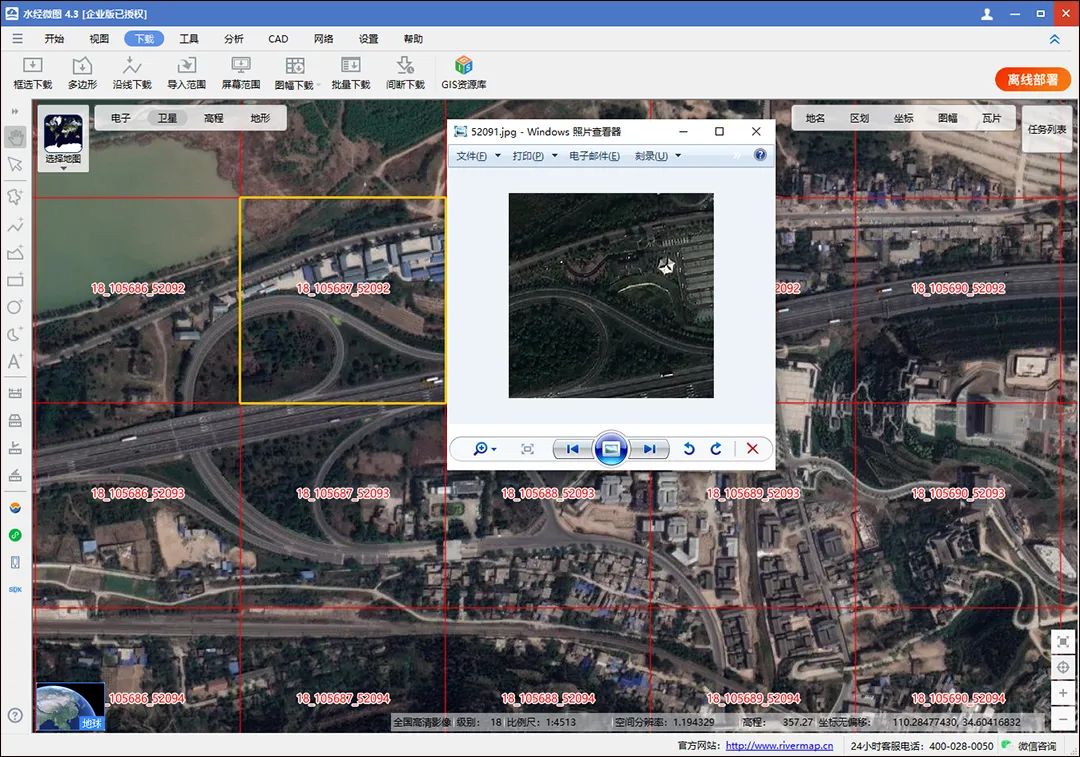Image resolution: width=1080 pixels, height=757 pixels.
Task: Open the 网络 menu tab
Action: pyautogui.click(x=323, y=39)
